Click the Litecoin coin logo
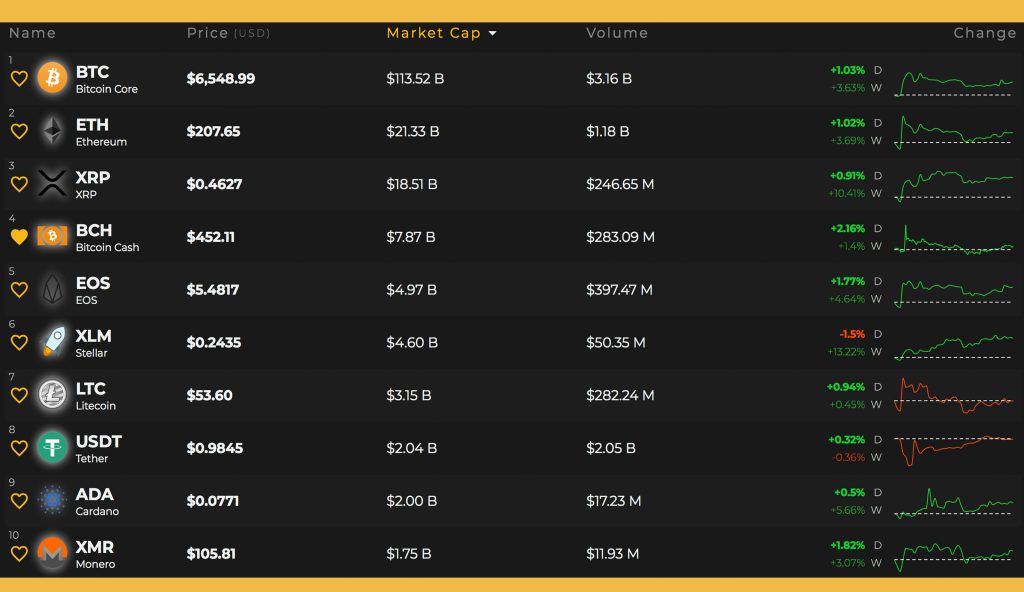Viewport: 1024px width, 592px height. (x=52, y=395)
